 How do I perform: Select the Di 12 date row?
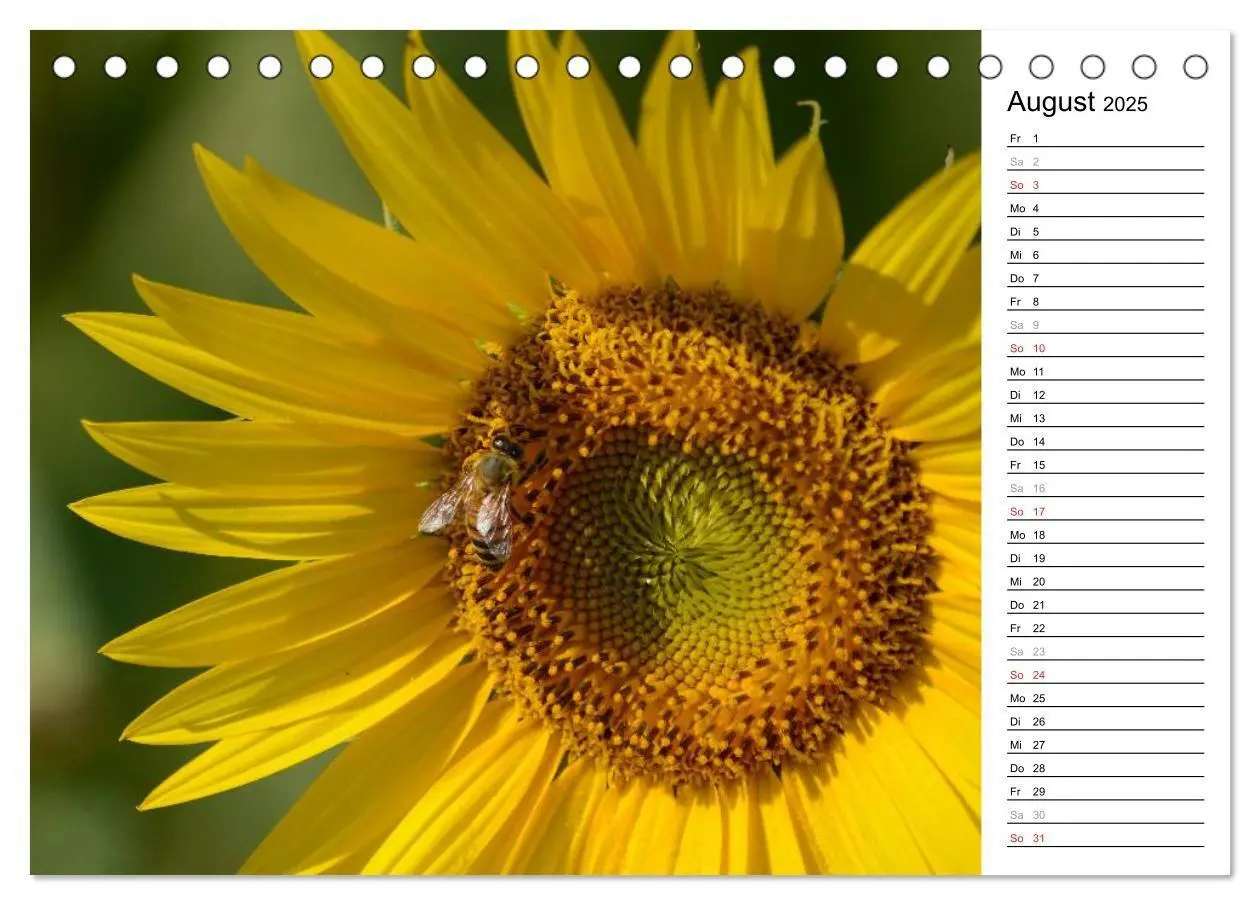pos(1105,395)
